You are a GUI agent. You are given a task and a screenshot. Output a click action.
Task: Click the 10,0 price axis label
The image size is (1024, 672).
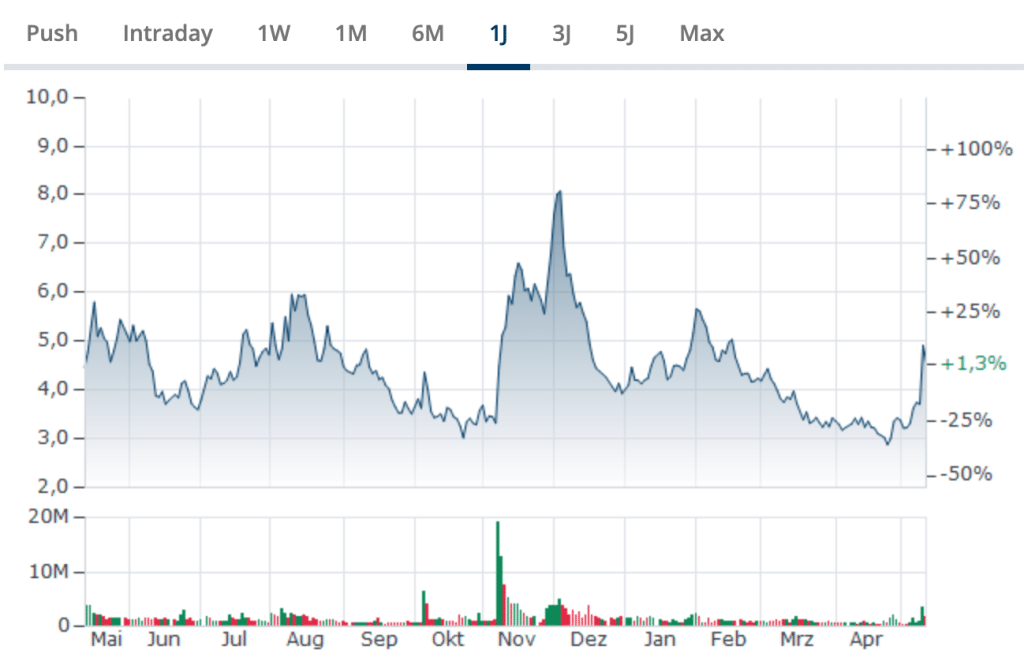click(47, 97)
